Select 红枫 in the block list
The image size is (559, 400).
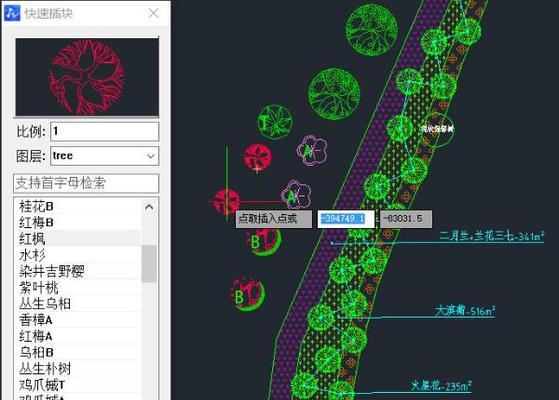[78, 239]
